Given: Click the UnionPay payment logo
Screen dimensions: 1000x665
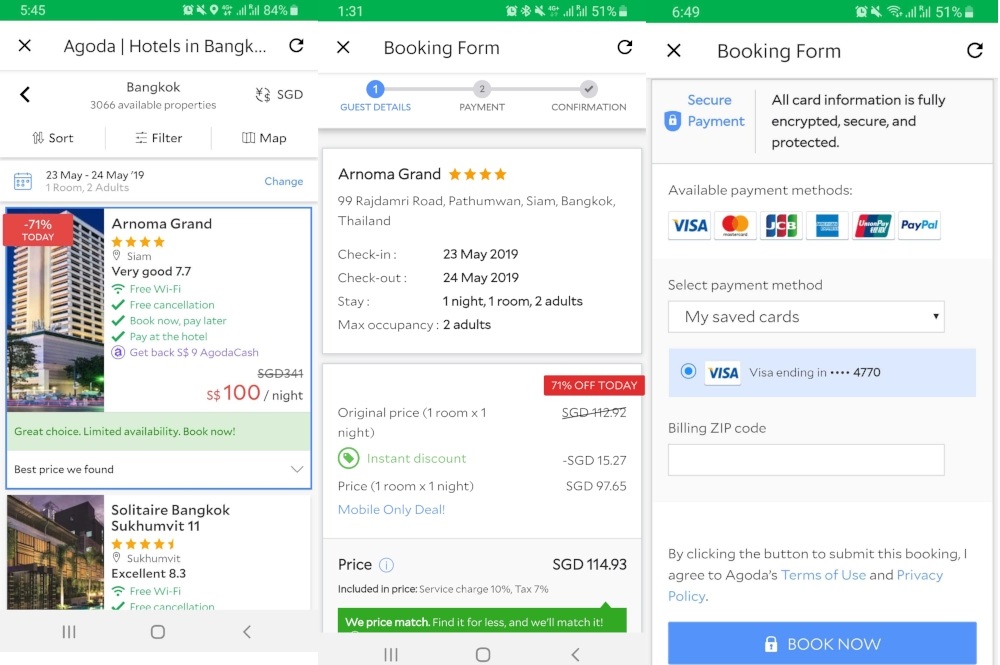Looking at the screenshot, I should tap(873, 225).
